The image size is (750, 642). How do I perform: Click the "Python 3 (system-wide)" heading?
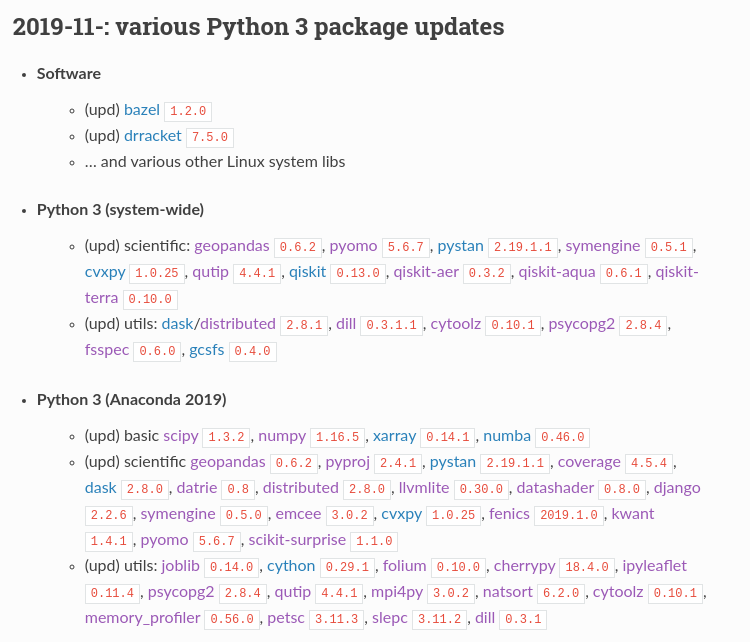point(121,210)
